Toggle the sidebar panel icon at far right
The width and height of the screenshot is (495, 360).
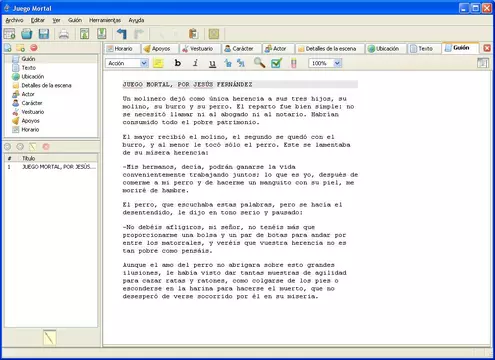point(483,63)
